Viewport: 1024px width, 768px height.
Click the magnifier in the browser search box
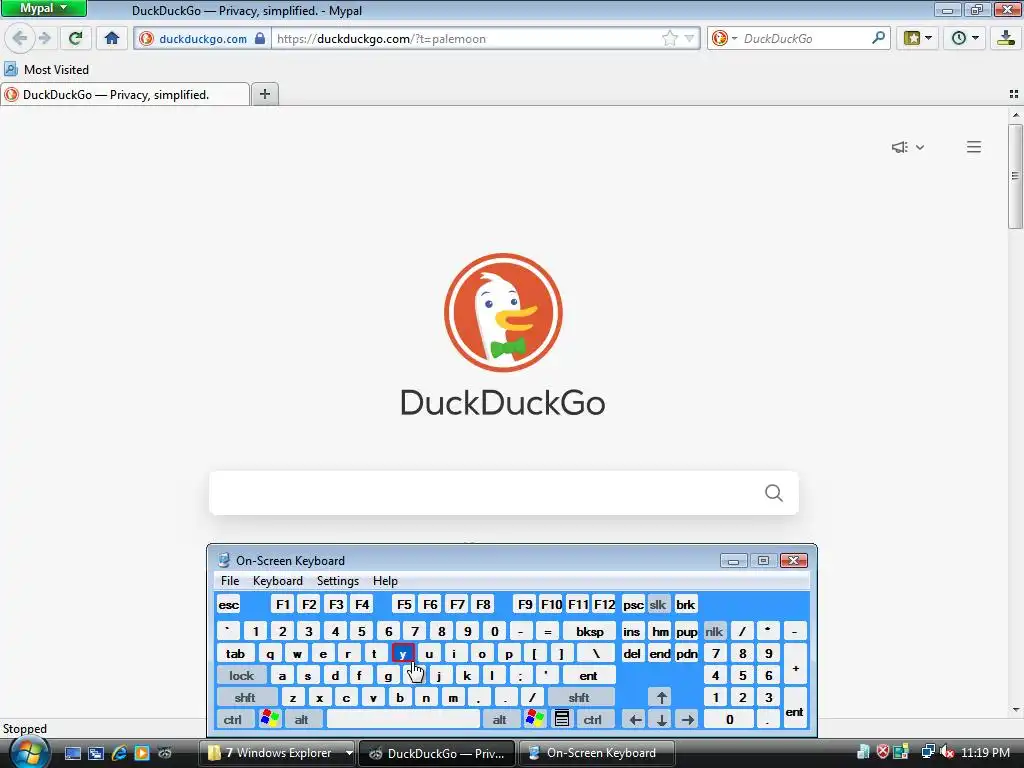point(878,38)
